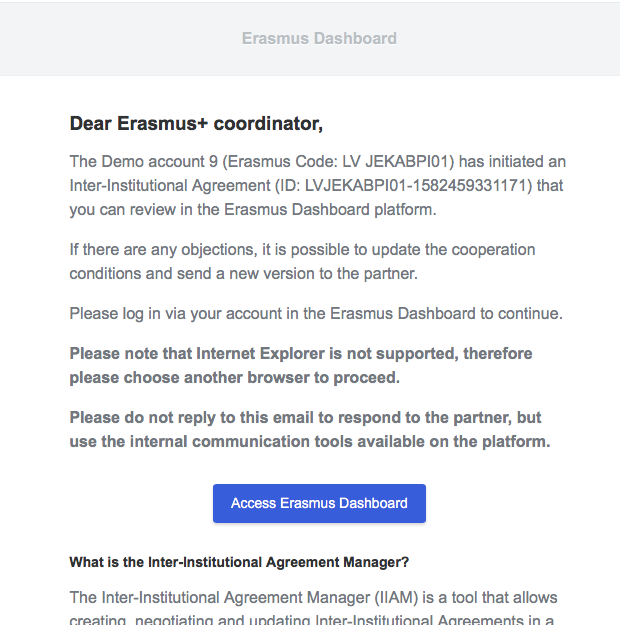Click the gray header banner area
Image resolution: width=620 pixels, height=625 pixels.
[310, 39]
